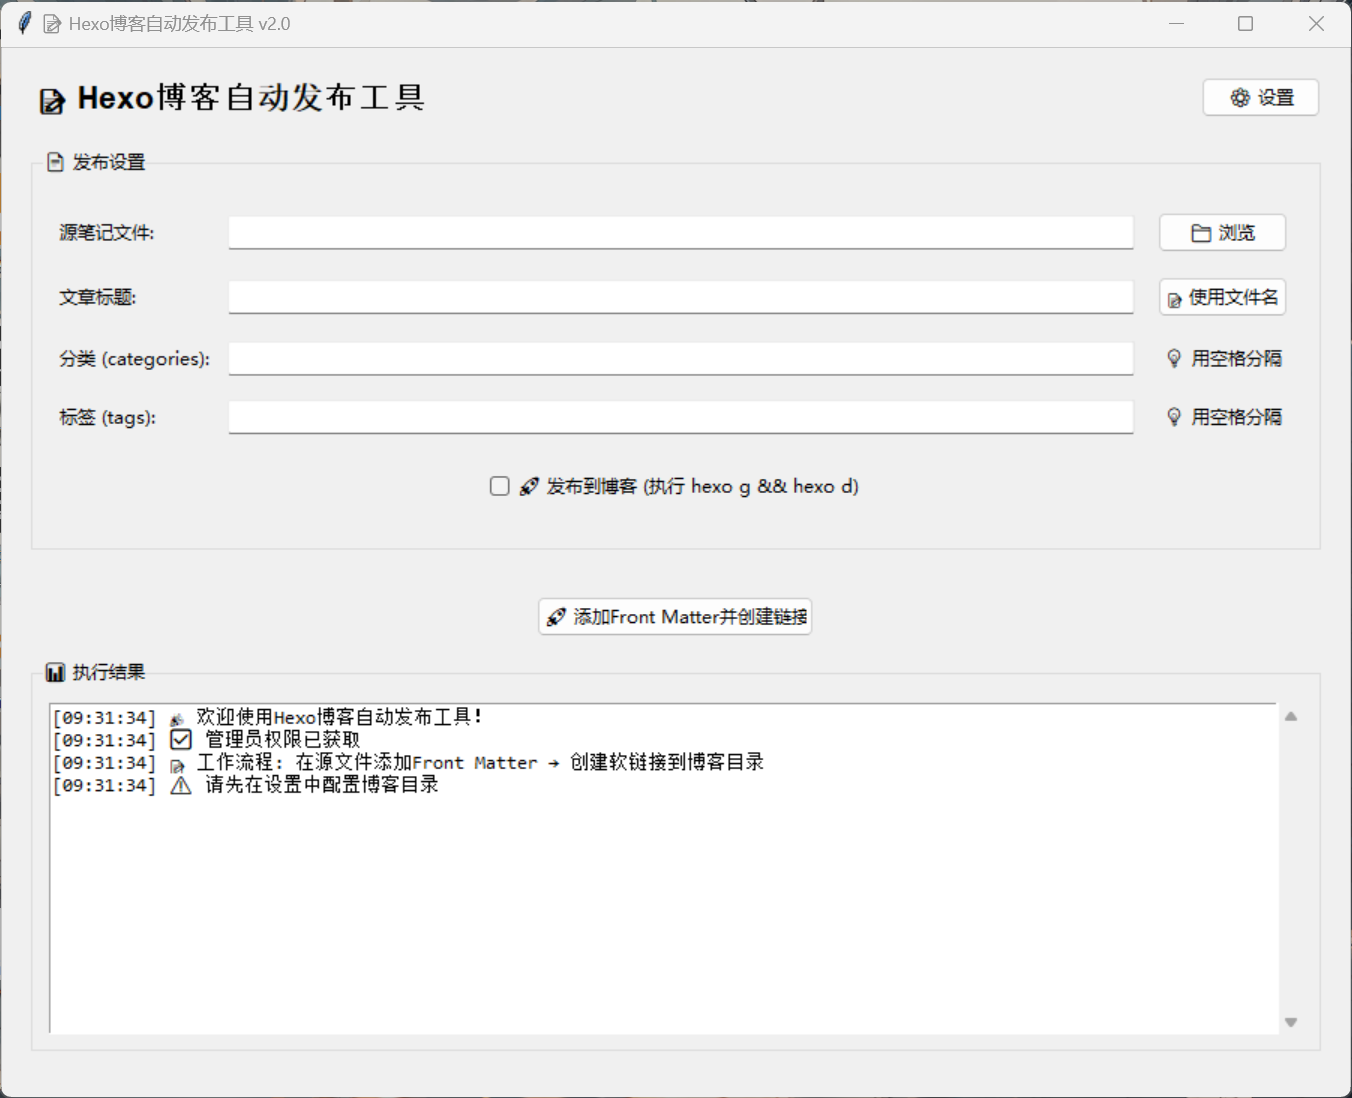Focus the 文章标题 input field
This screenshot has width=1352, height=1098.
tap(681, 297)
